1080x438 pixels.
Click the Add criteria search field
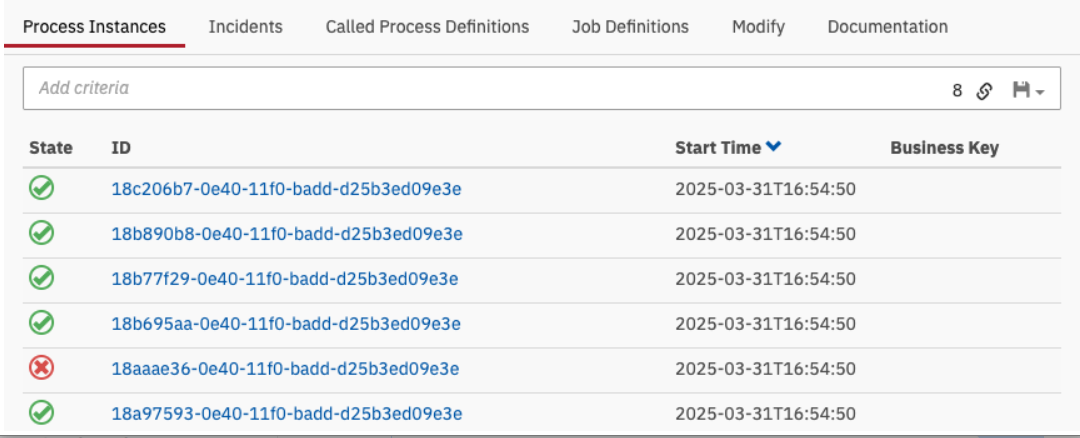pos(480,88)
